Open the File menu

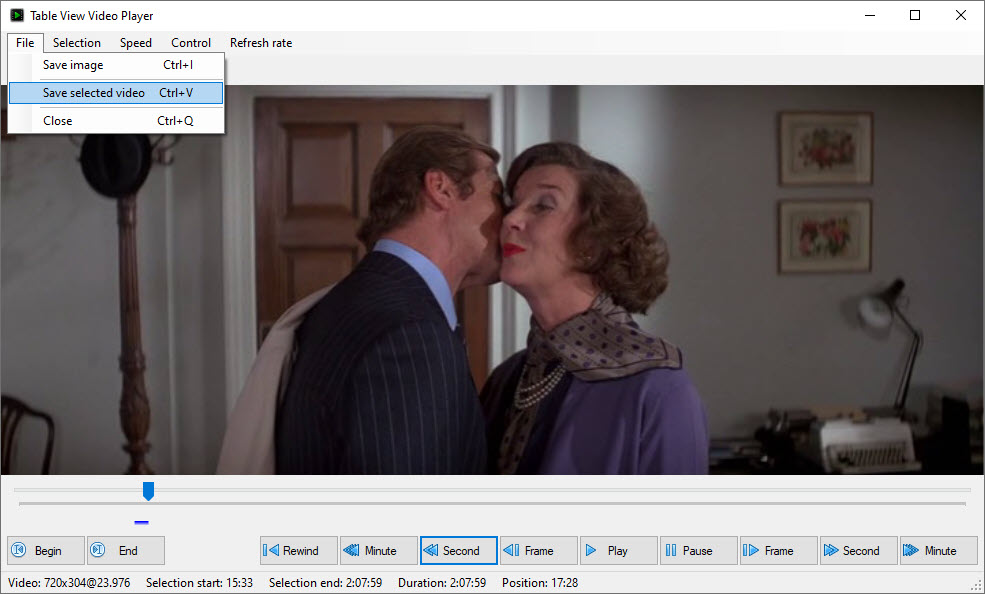(x=25, y=43)
